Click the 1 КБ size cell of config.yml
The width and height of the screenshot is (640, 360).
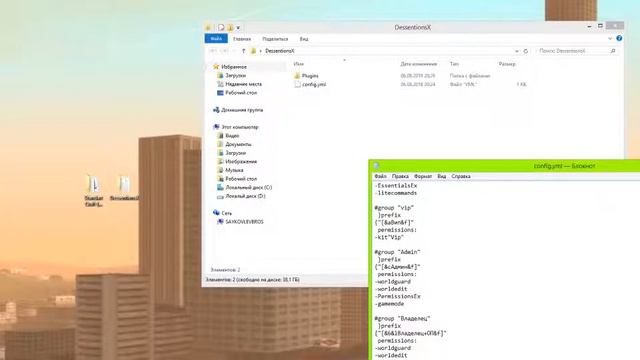click(522, 84)
